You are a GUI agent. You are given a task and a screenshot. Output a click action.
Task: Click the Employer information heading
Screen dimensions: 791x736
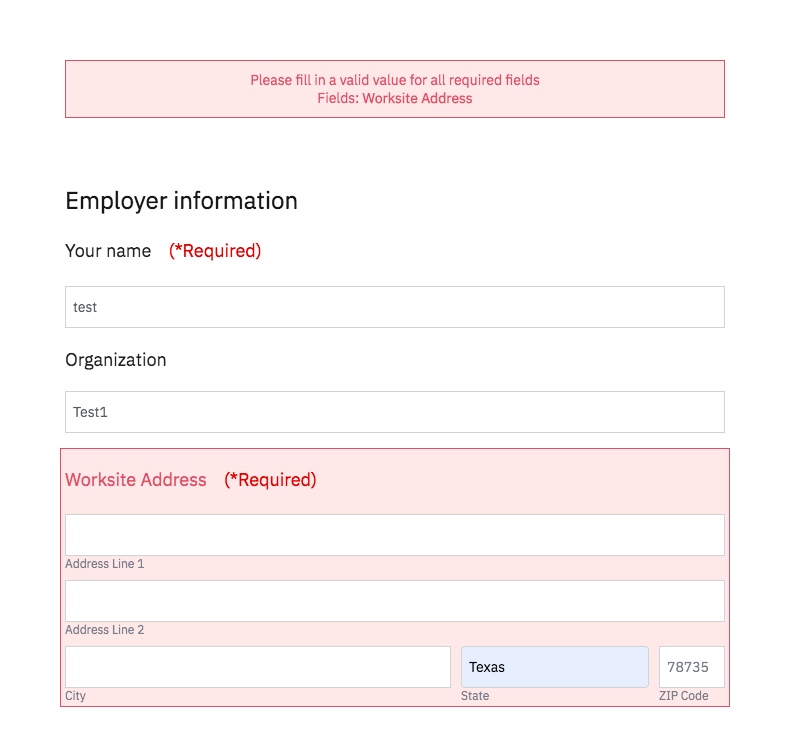coord(181,201)
